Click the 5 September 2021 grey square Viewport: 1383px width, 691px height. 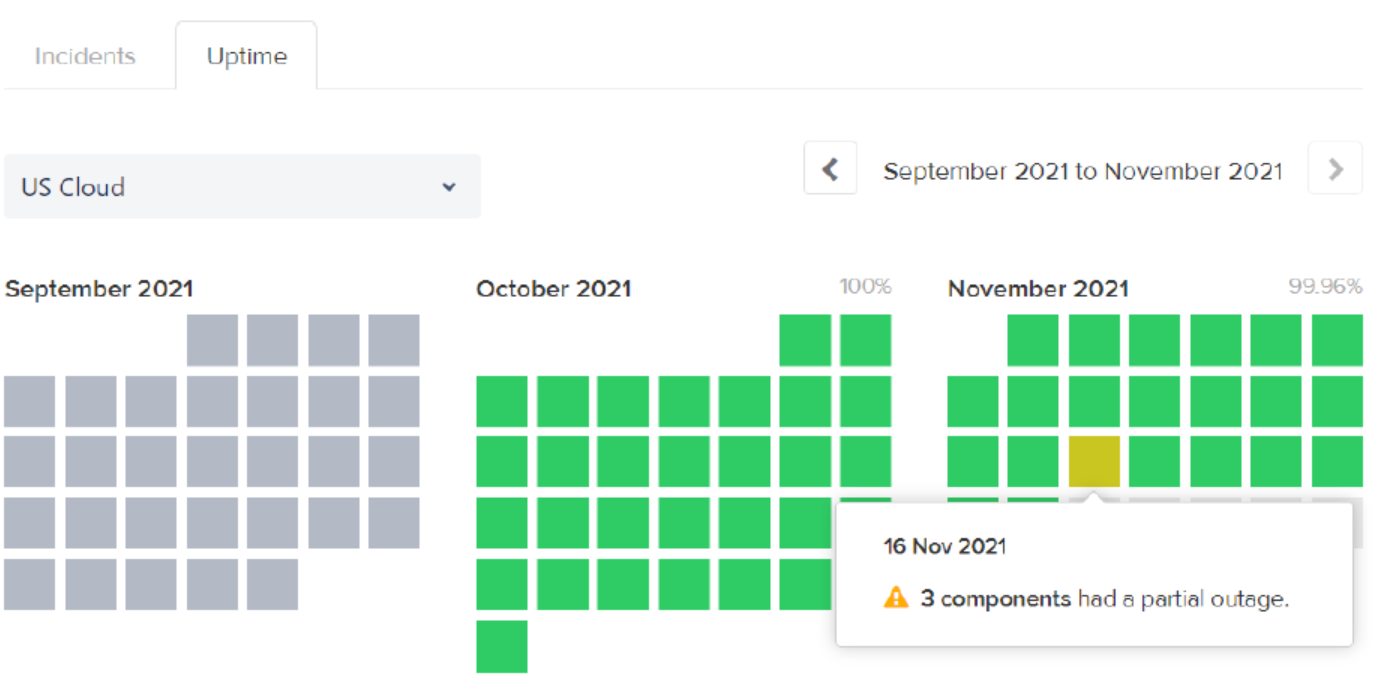(30, 401)
